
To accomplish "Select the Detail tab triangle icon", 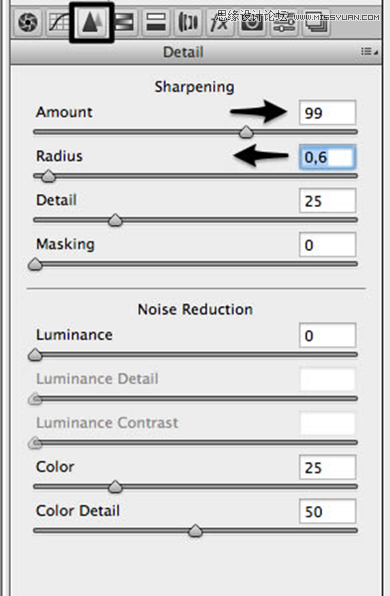I will (91, 22).
